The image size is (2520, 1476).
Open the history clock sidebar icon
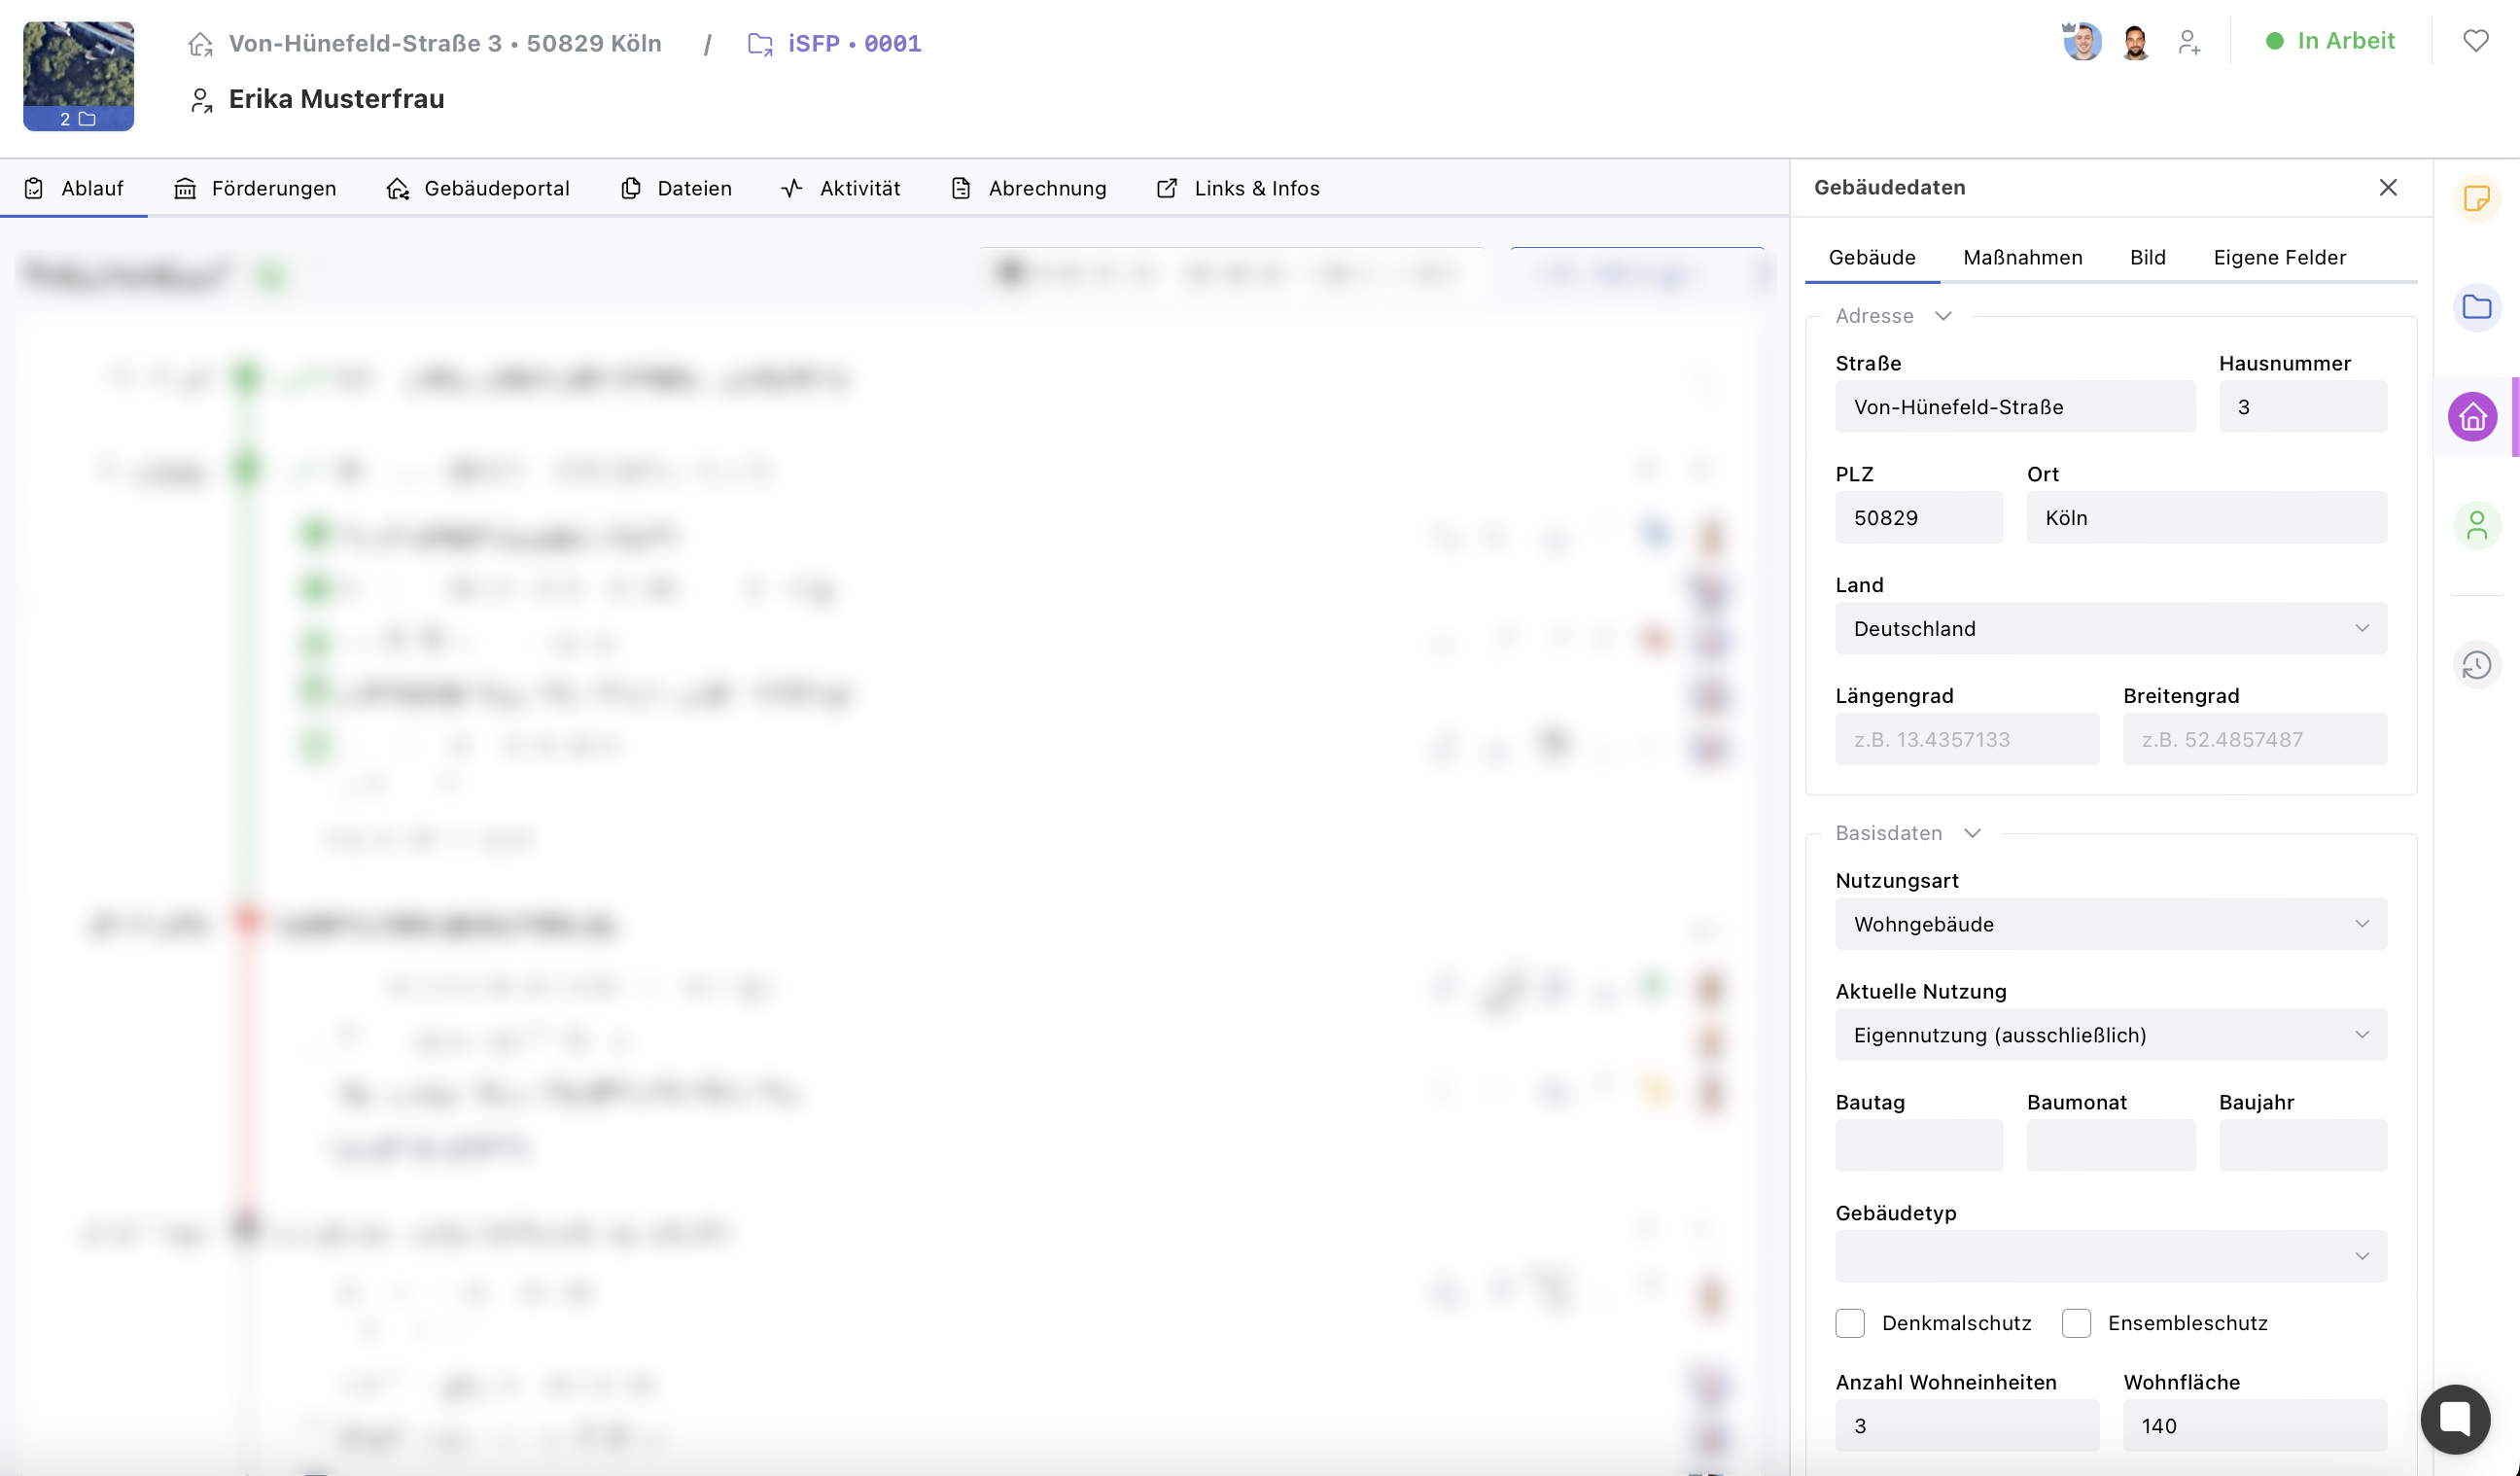point(2476,665)
